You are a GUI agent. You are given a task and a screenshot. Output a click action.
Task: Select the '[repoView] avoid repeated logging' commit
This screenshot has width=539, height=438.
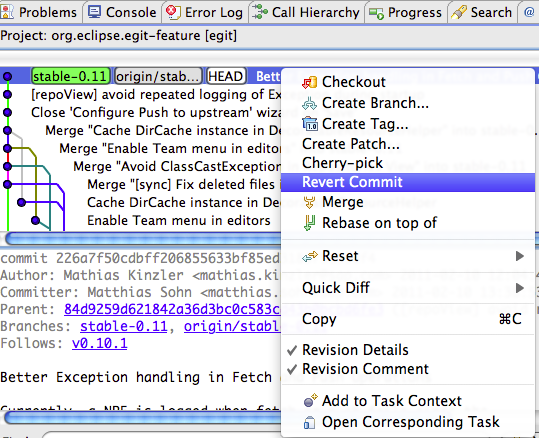[156, 95]
